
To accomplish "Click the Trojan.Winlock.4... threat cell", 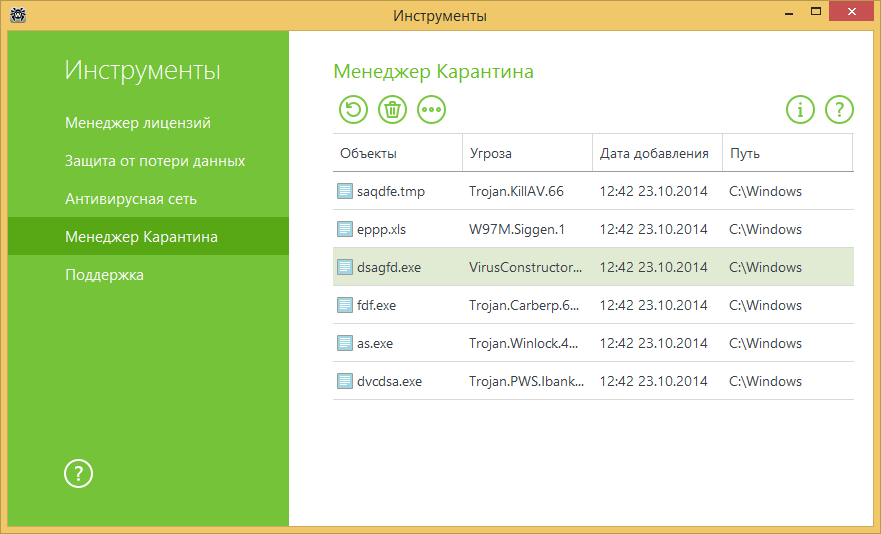I will (x=524, y=343).
